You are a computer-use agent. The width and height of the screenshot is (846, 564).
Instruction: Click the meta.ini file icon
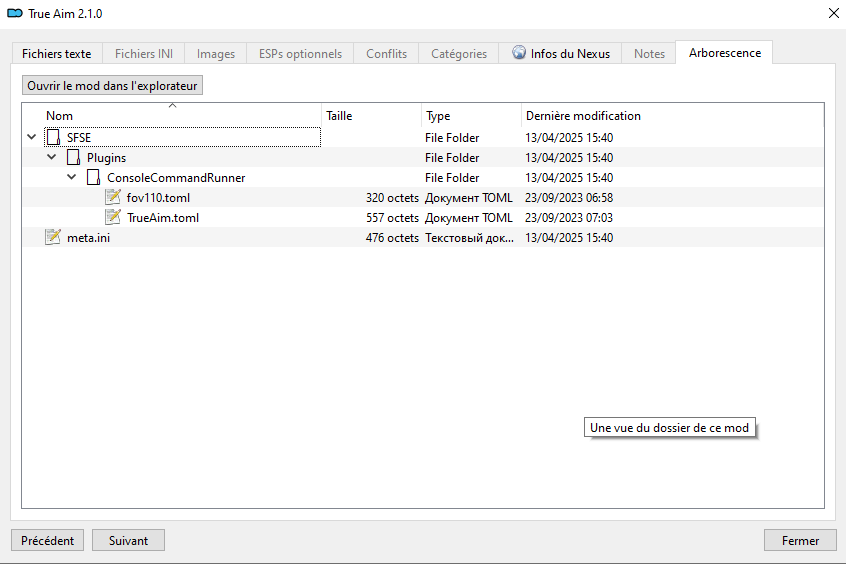(x=53, y=237)
